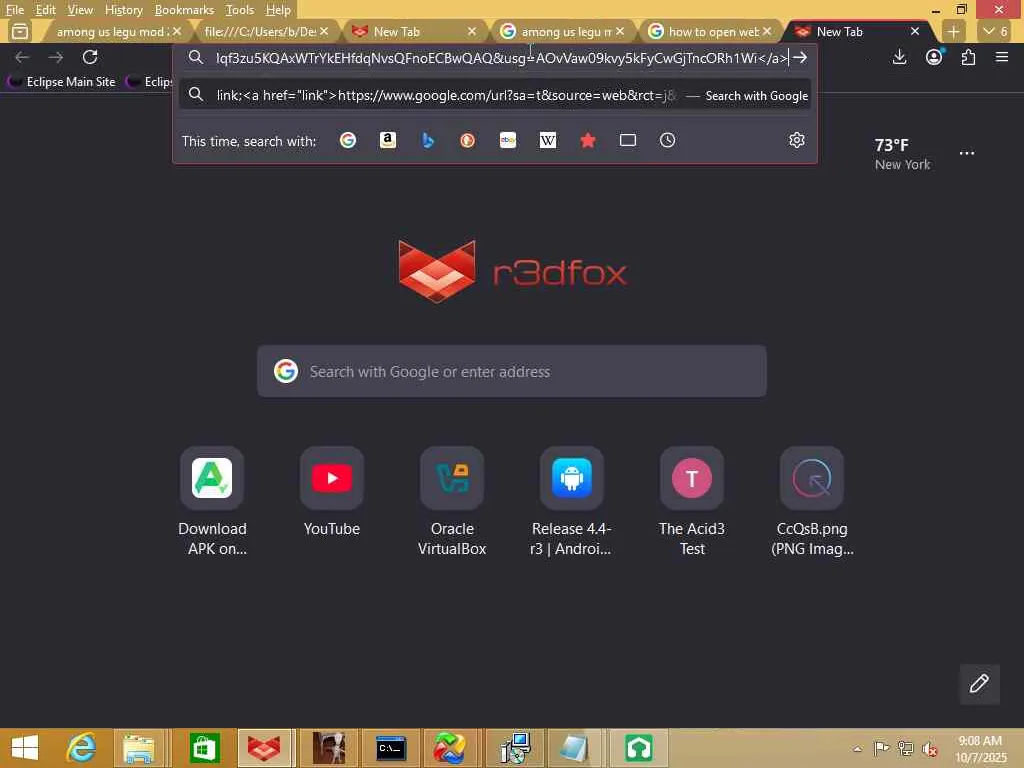Select the Search with Google suggestion row
This screenshot has width=1024, height=768.
(x=495, y=96)
